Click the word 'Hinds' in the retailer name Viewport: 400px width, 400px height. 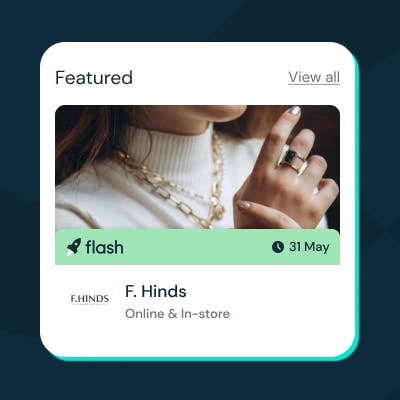[x=164, y=291]
